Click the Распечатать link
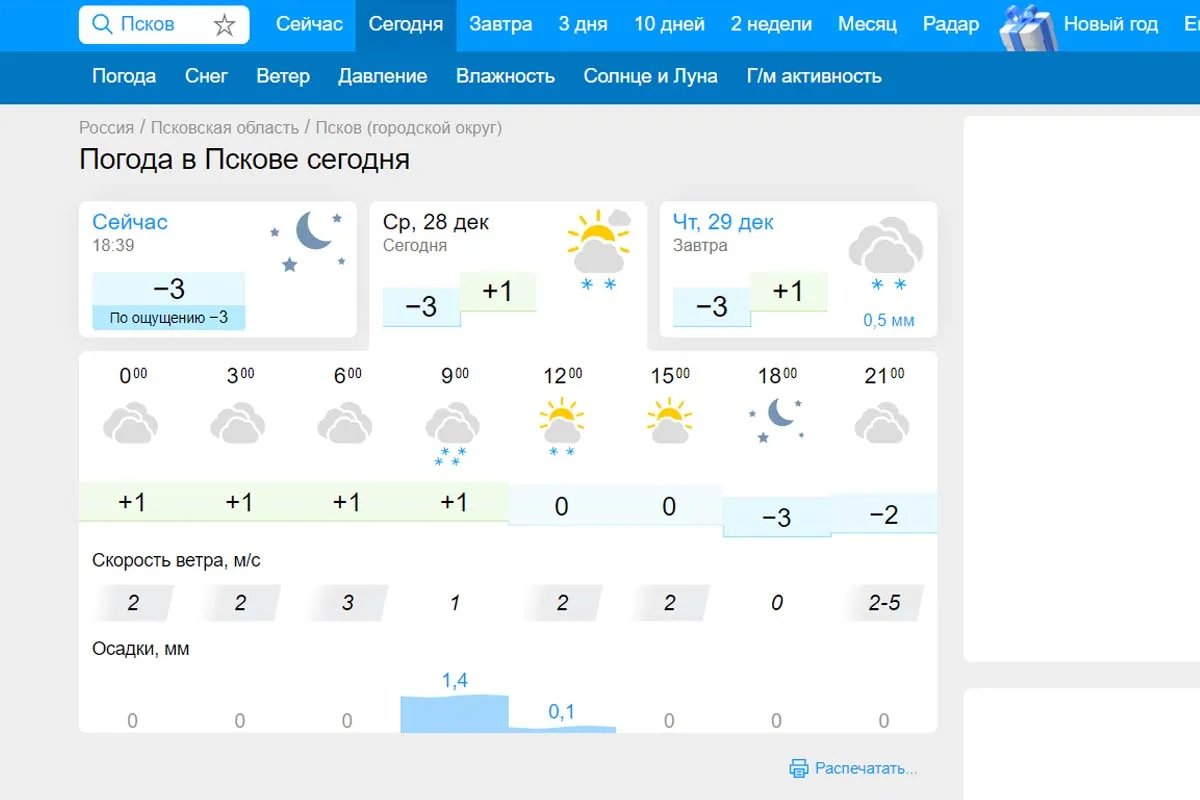 click(866, 768)
